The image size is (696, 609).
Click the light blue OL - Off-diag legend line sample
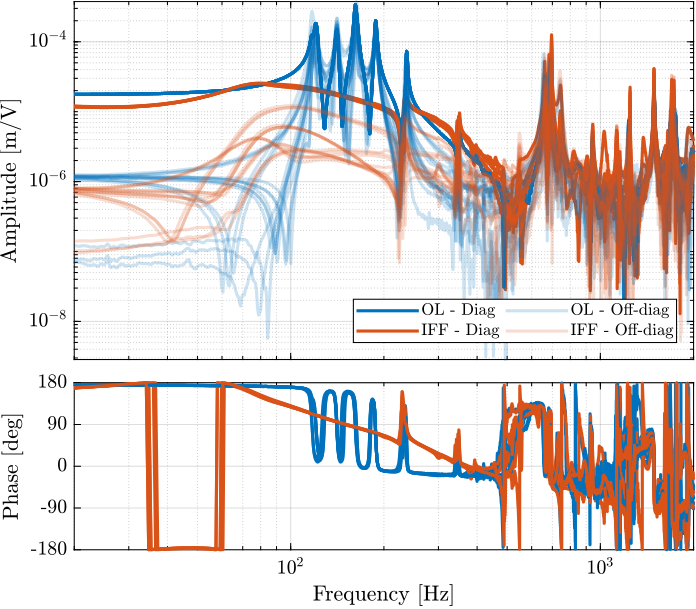537,310
